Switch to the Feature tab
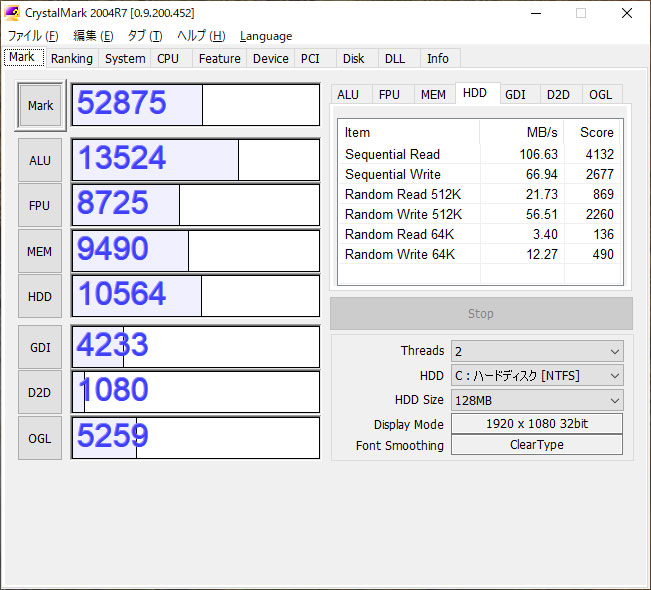The image size is (651, 590). click(x=220, y=59)
